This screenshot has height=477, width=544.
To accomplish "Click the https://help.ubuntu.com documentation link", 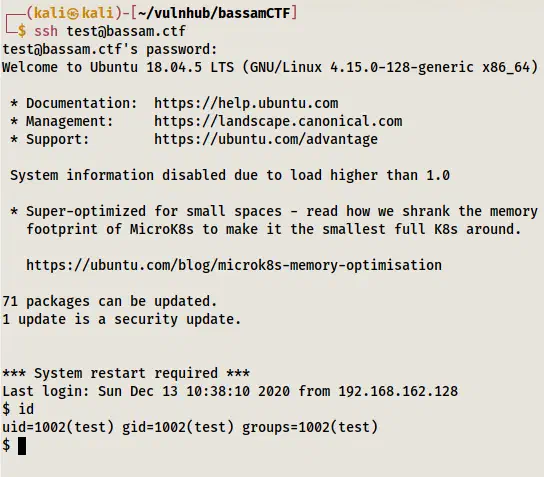I will (x=246, y=103).
